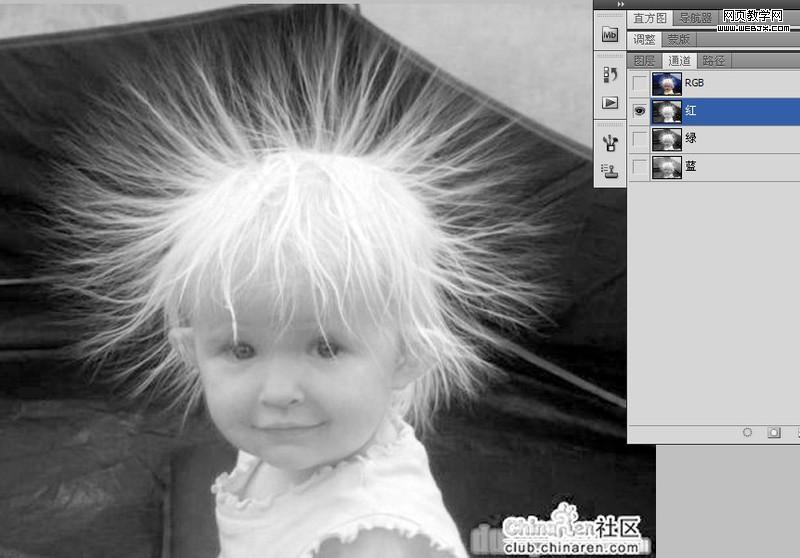Expand the collapsed panel dock double arrows
The height and width of the screenshot is (558, 800).
click(x=620, y=4)
